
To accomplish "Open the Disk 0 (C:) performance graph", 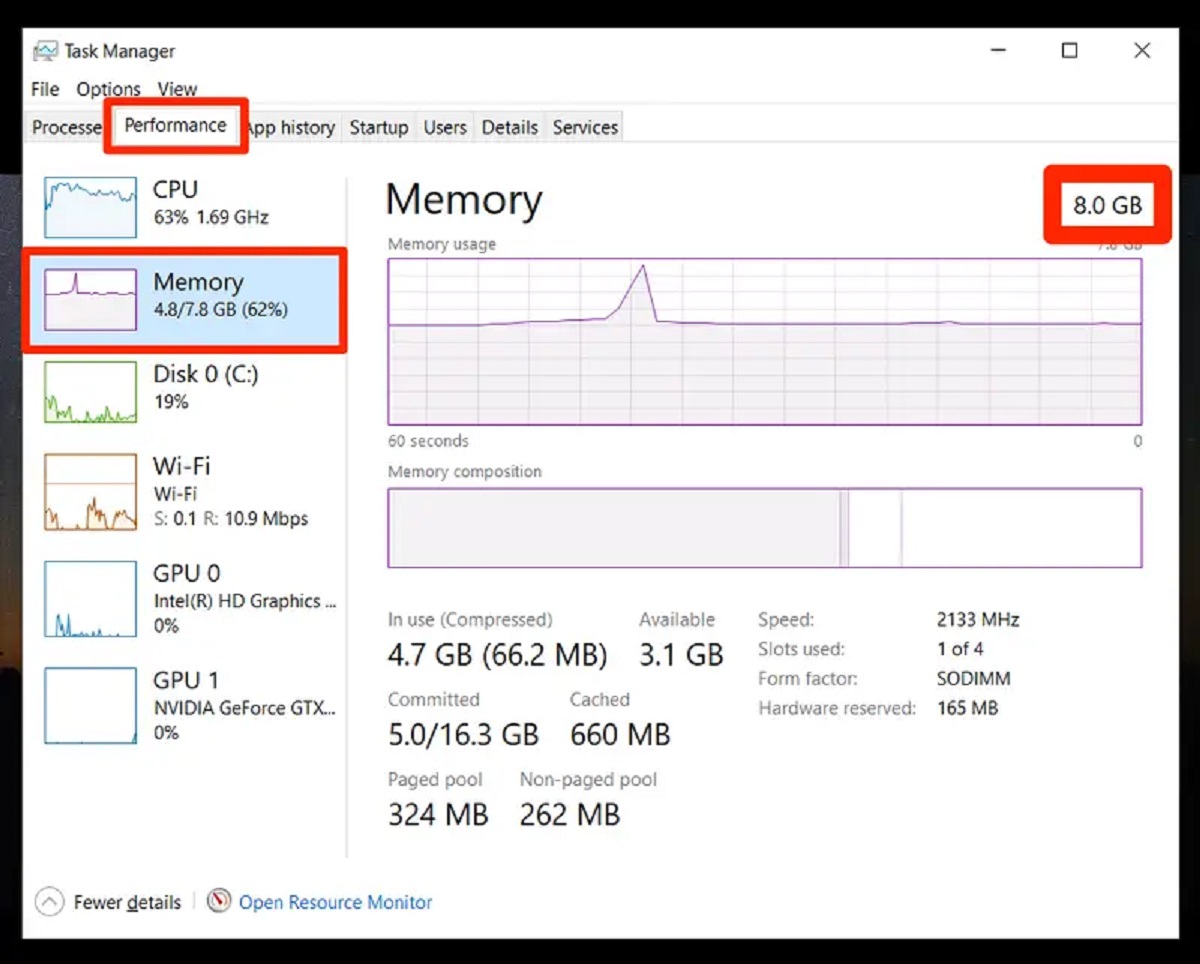I will (90, 392).
